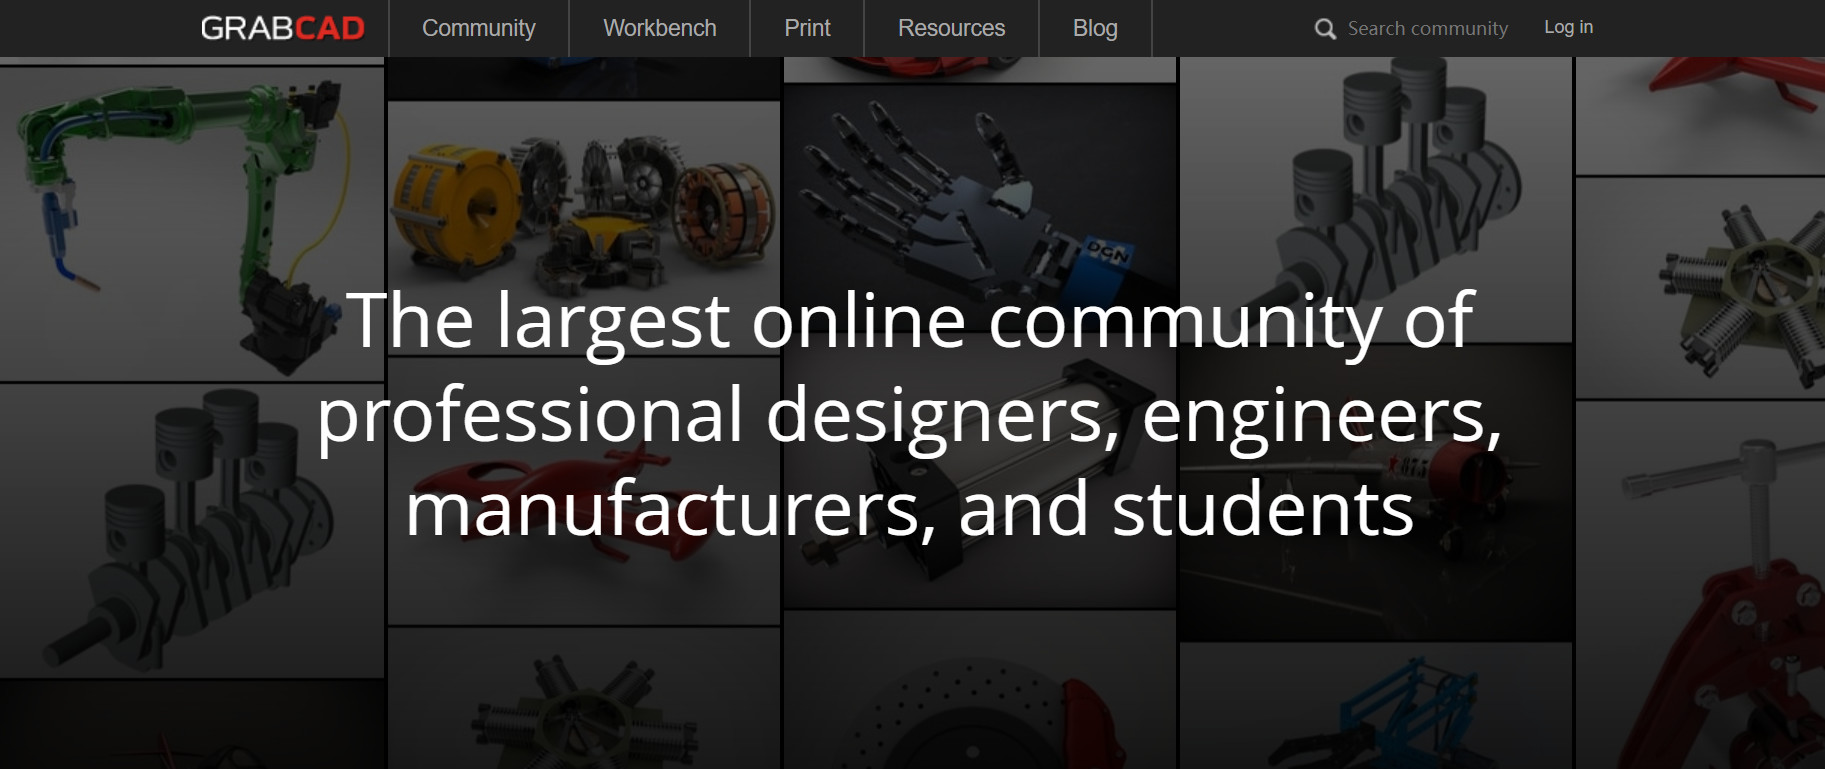The height and width of the screenshot is (769, 1825).
Task: Open the lower-left crankshaft pistons thumbnail
Action: (x=192, y=531)
